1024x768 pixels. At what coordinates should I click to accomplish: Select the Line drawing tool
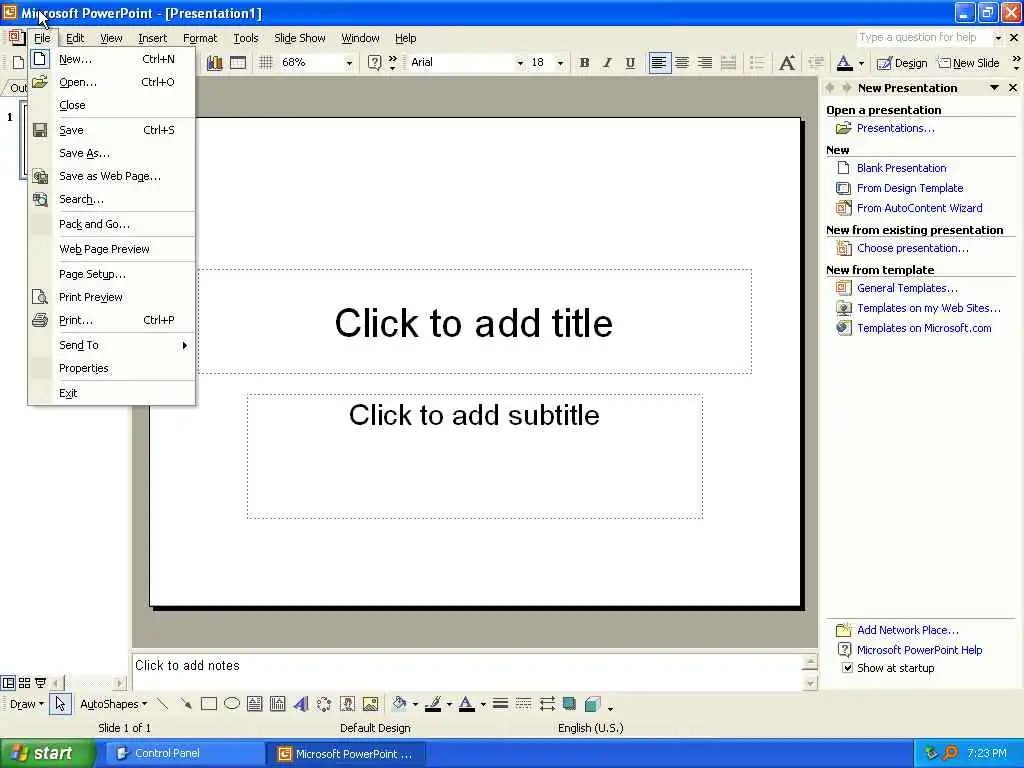click(x=163, y=704)
